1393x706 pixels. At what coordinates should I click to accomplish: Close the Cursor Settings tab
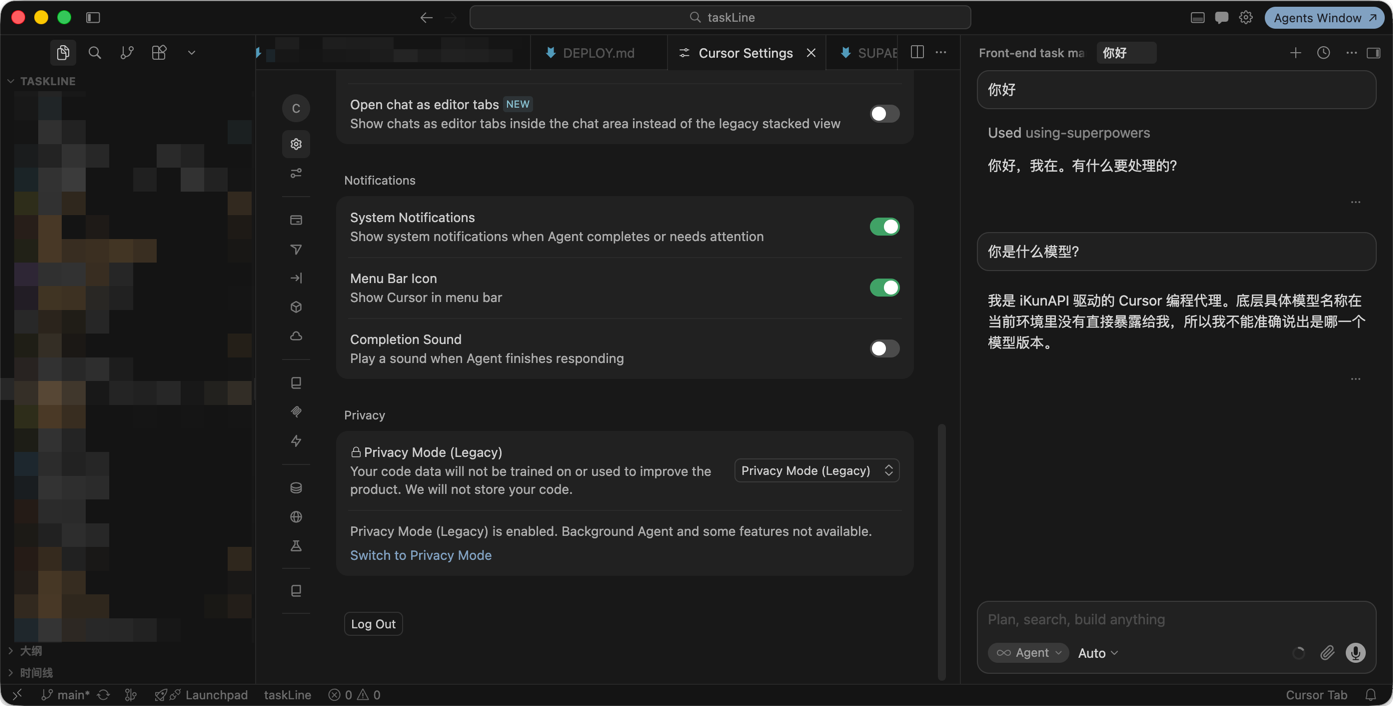pos(811,53)
